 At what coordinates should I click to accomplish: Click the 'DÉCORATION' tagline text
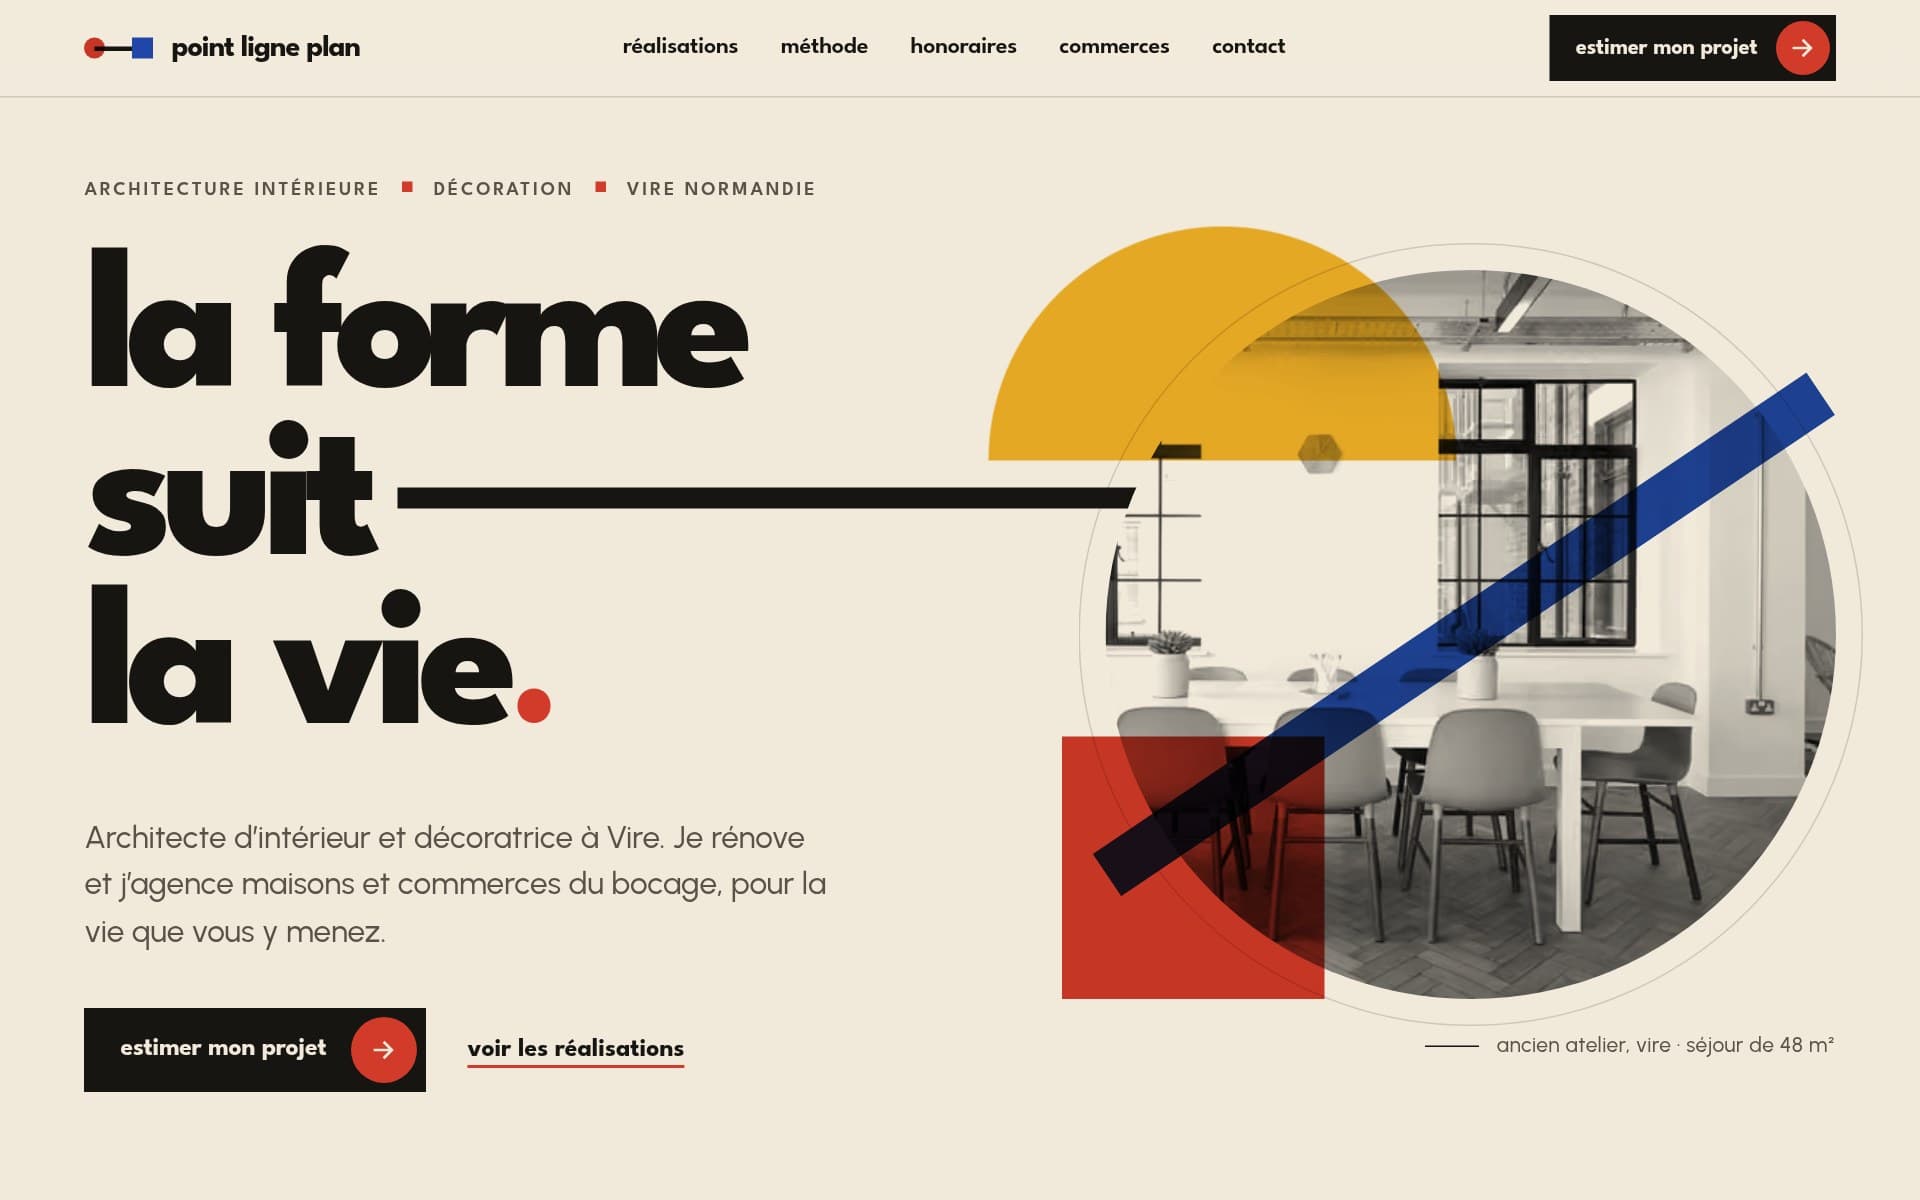[x=503, y=189]
